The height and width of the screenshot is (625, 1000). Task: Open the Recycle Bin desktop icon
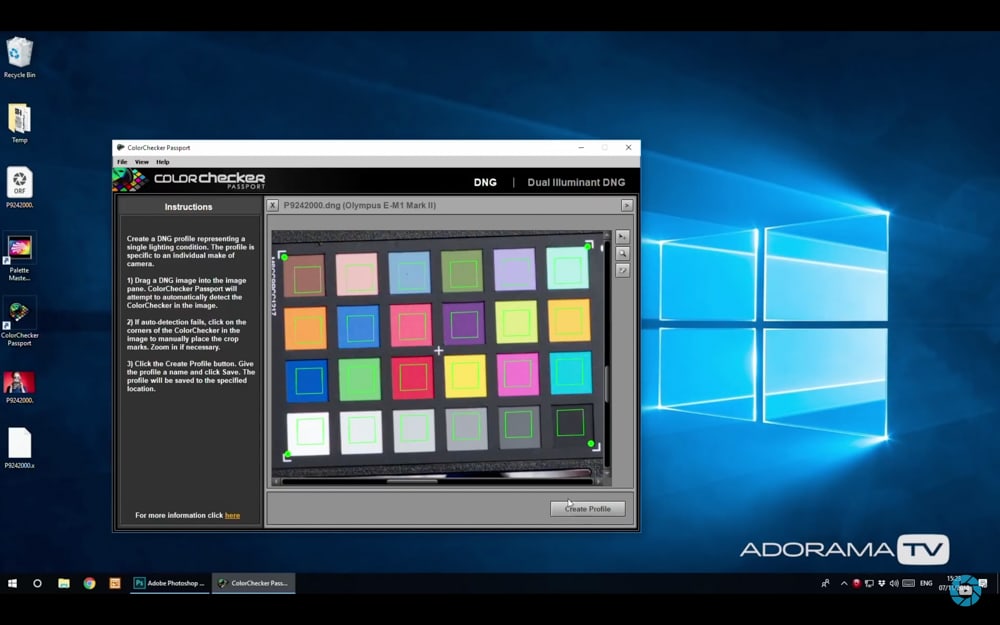[20, 53]
